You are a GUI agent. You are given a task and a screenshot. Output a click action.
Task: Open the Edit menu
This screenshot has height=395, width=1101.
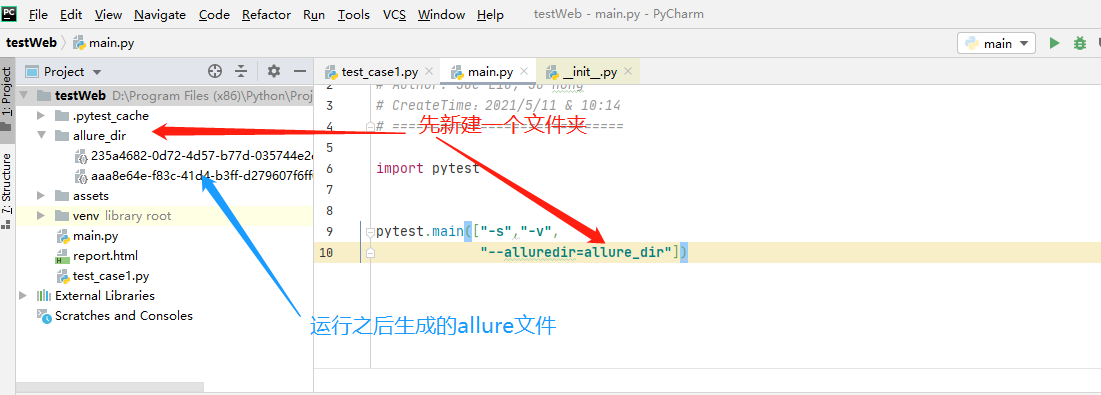click(70, 14)
